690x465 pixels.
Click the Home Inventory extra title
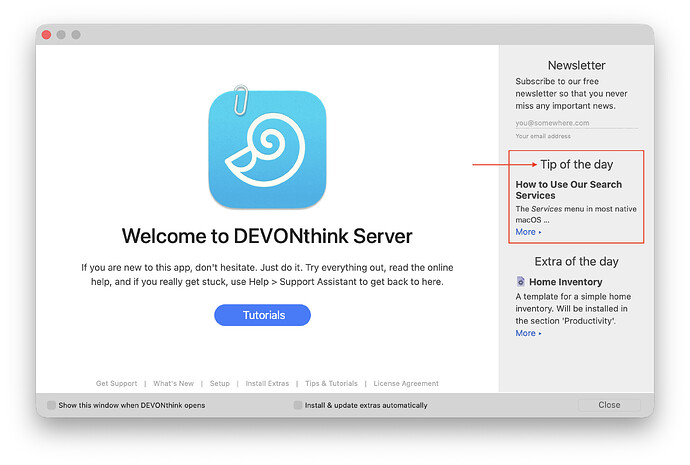coord(565,282)
